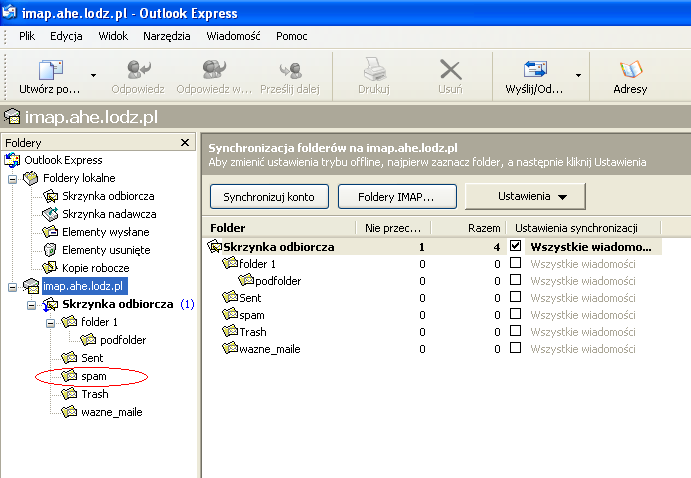Sort by the Folder column header
The height and width of the screenshot is (478, 691).
(279, 228)
